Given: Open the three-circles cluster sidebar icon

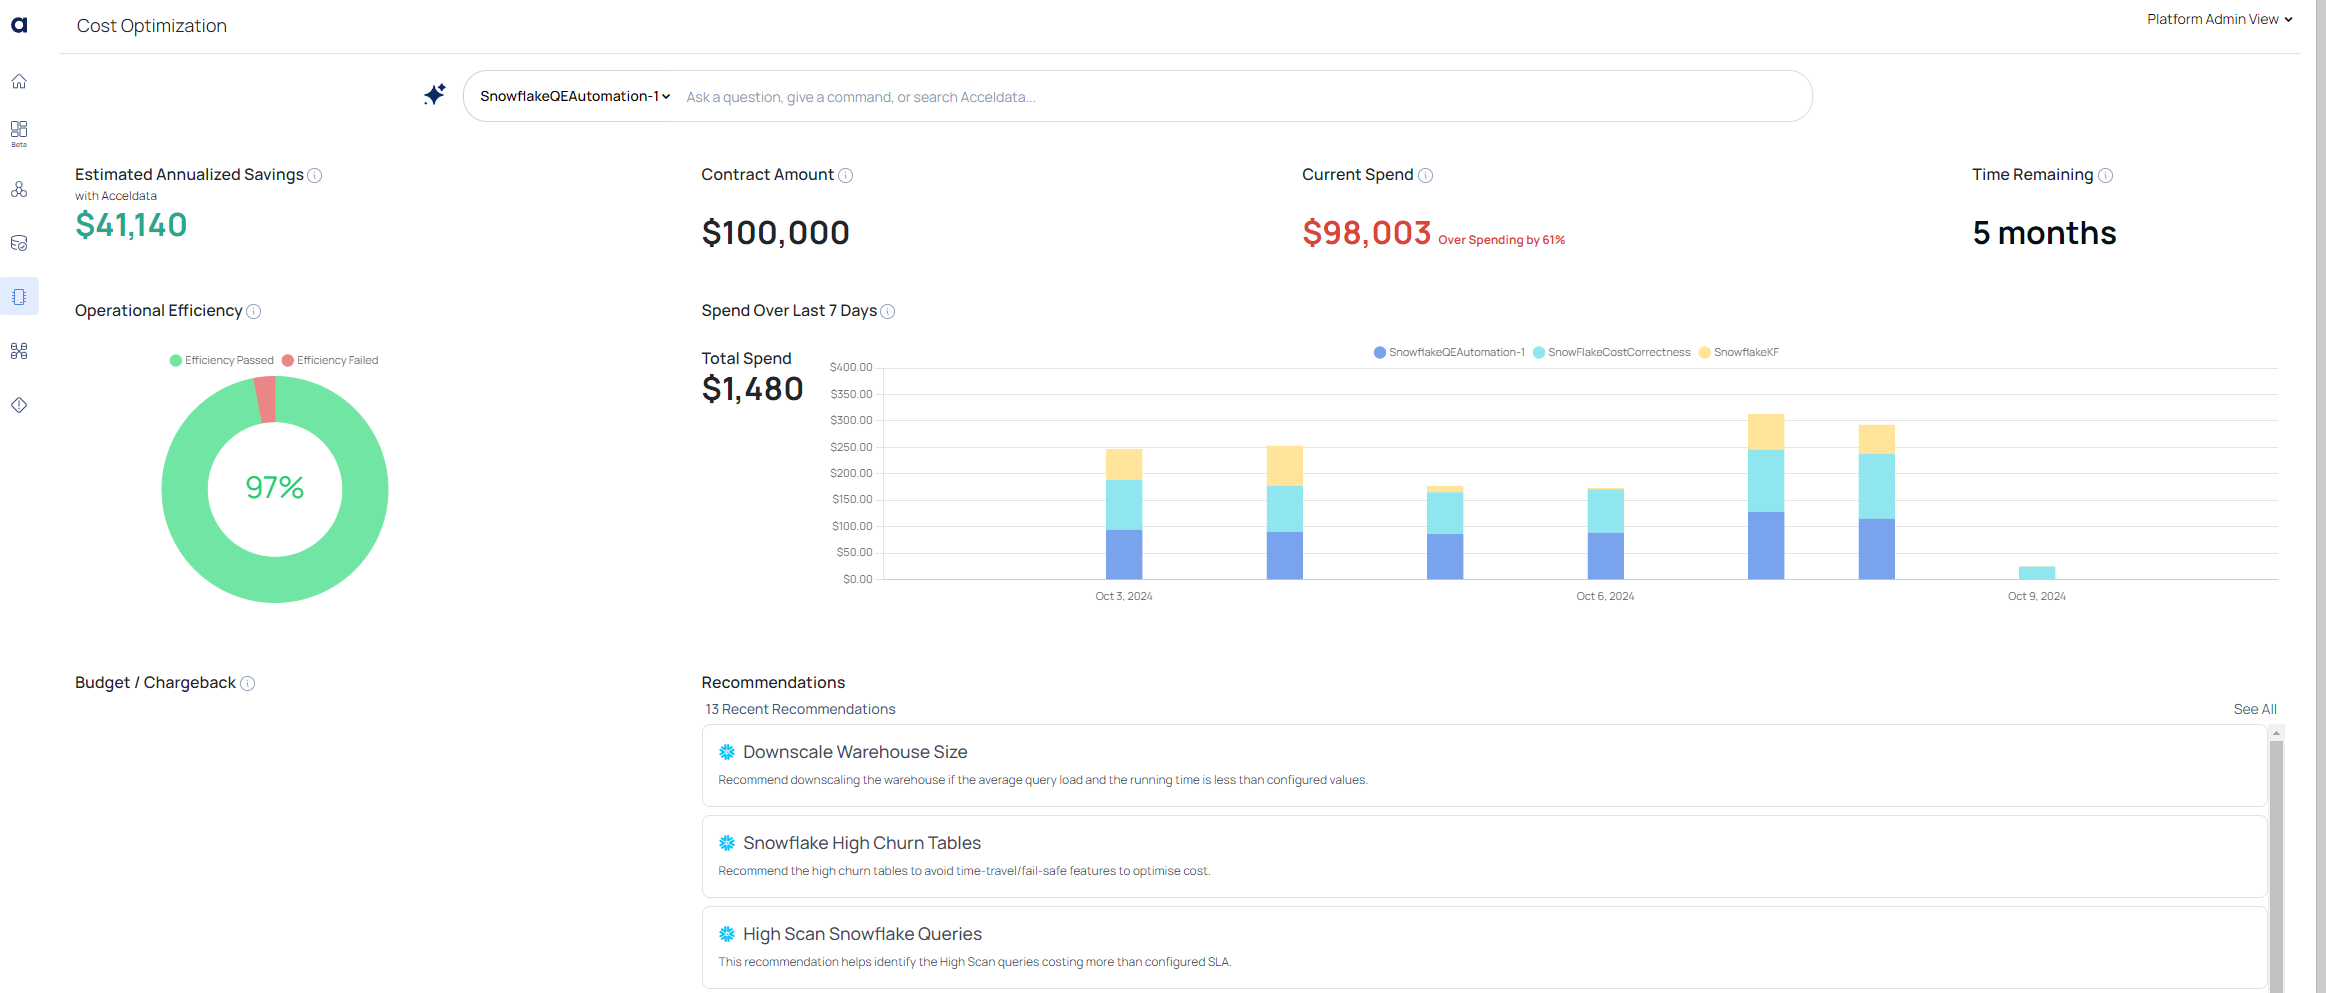Looking at the screenshot, I should 19,189.
